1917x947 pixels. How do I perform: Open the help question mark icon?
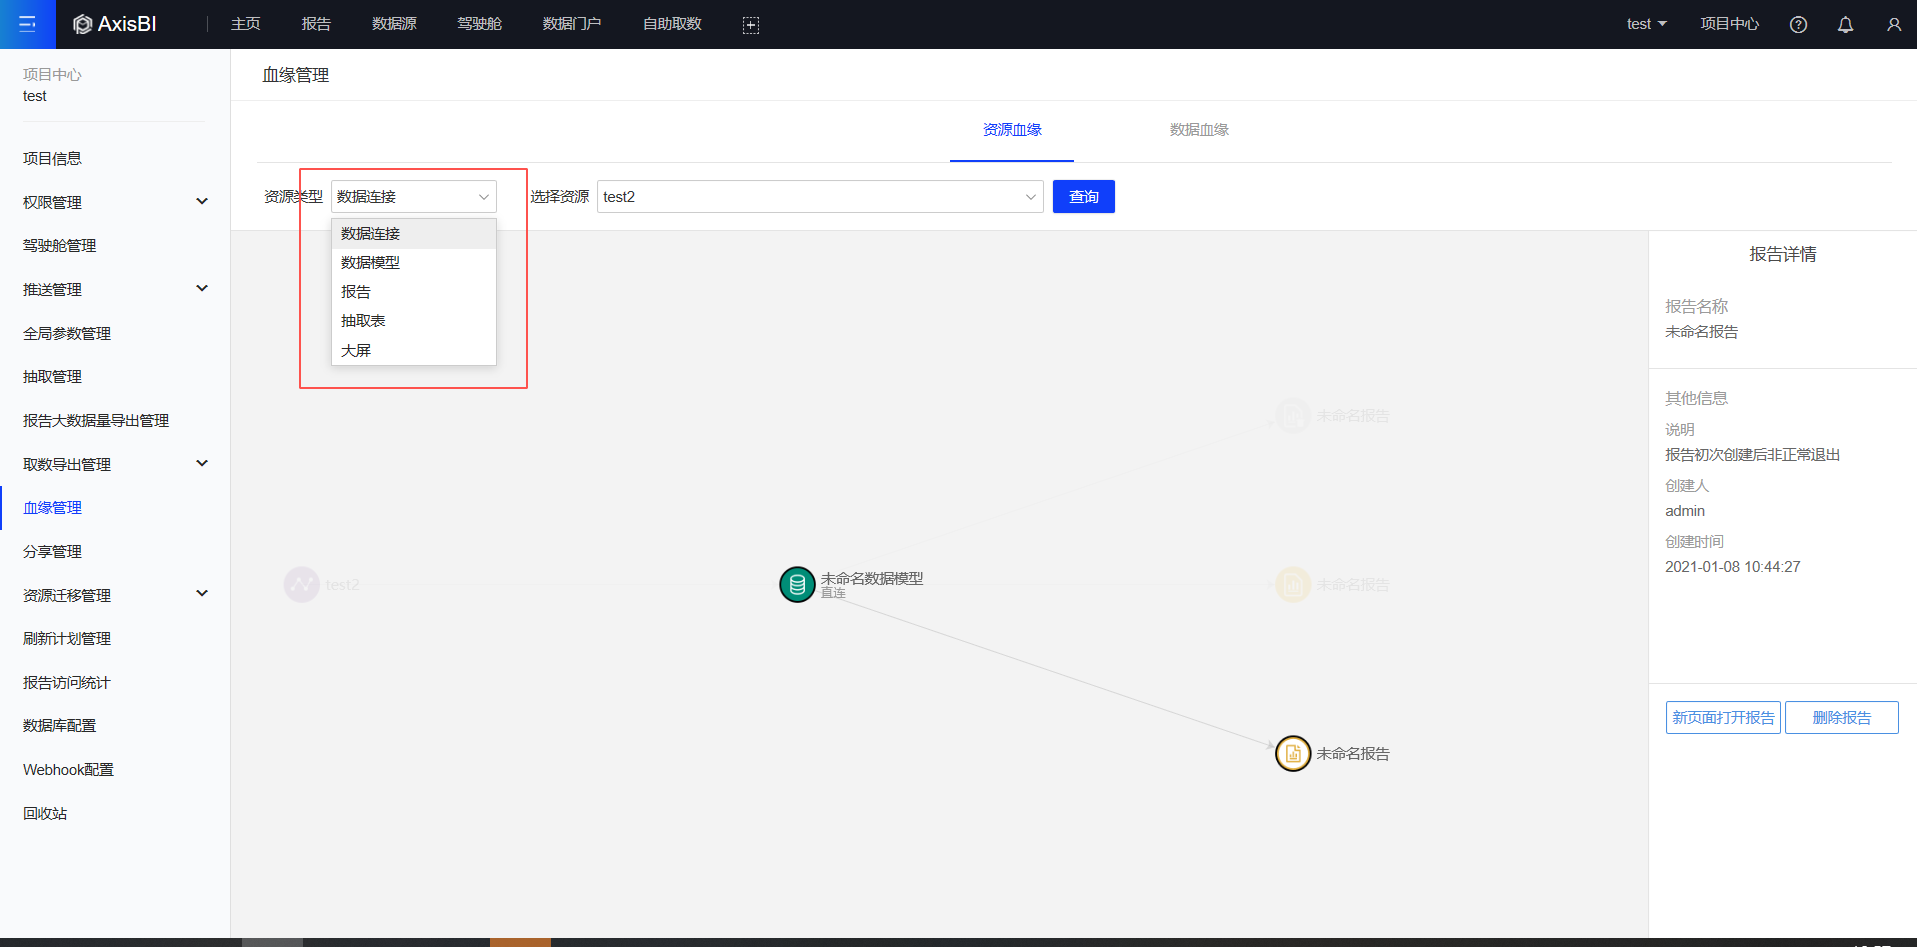(x=1798, y=25)
